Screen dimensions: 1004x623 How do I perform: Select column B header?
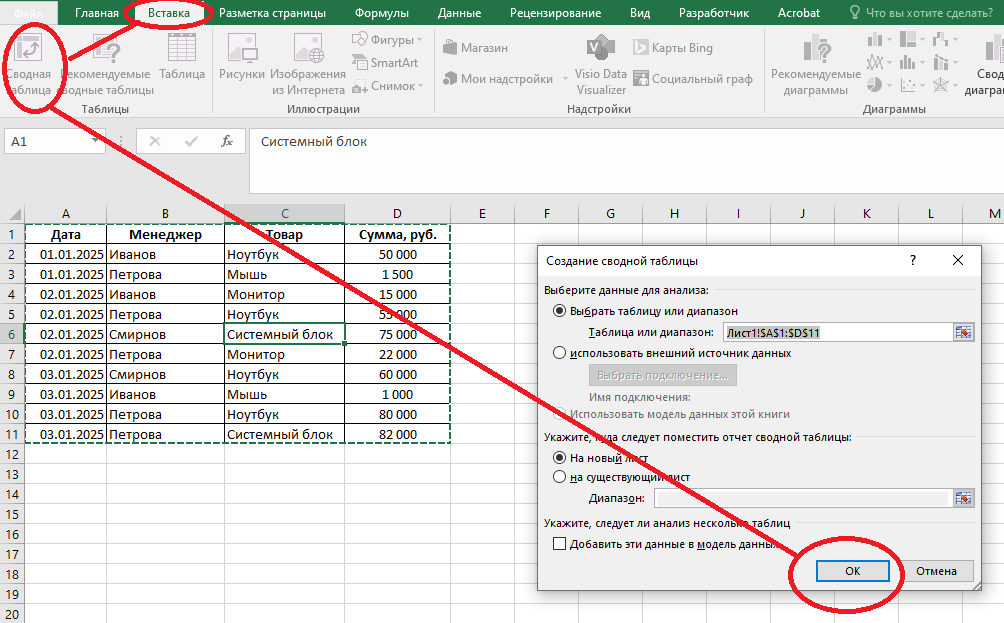click(165, 214)
